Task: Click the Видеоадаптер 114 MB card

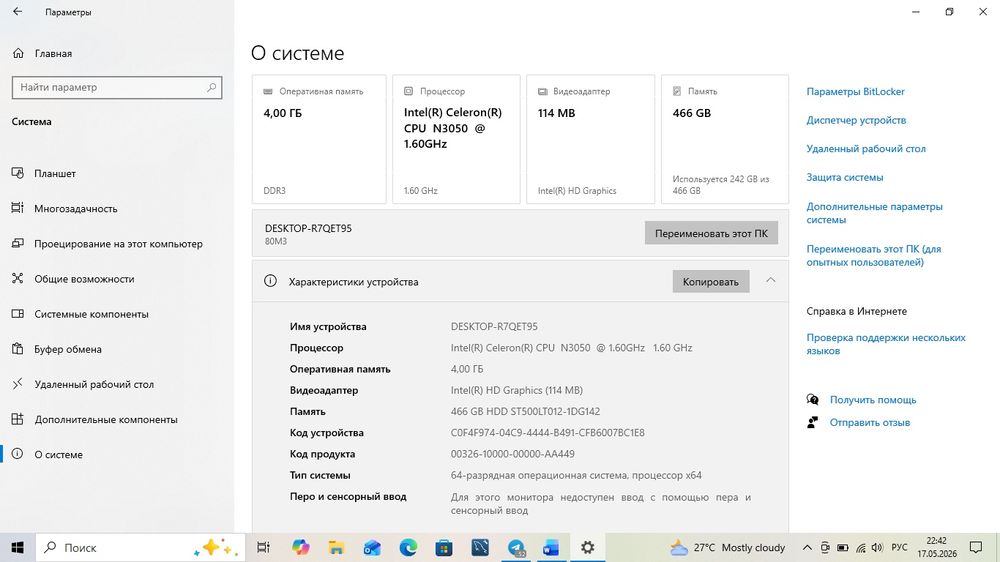Action: pos(591,139)
